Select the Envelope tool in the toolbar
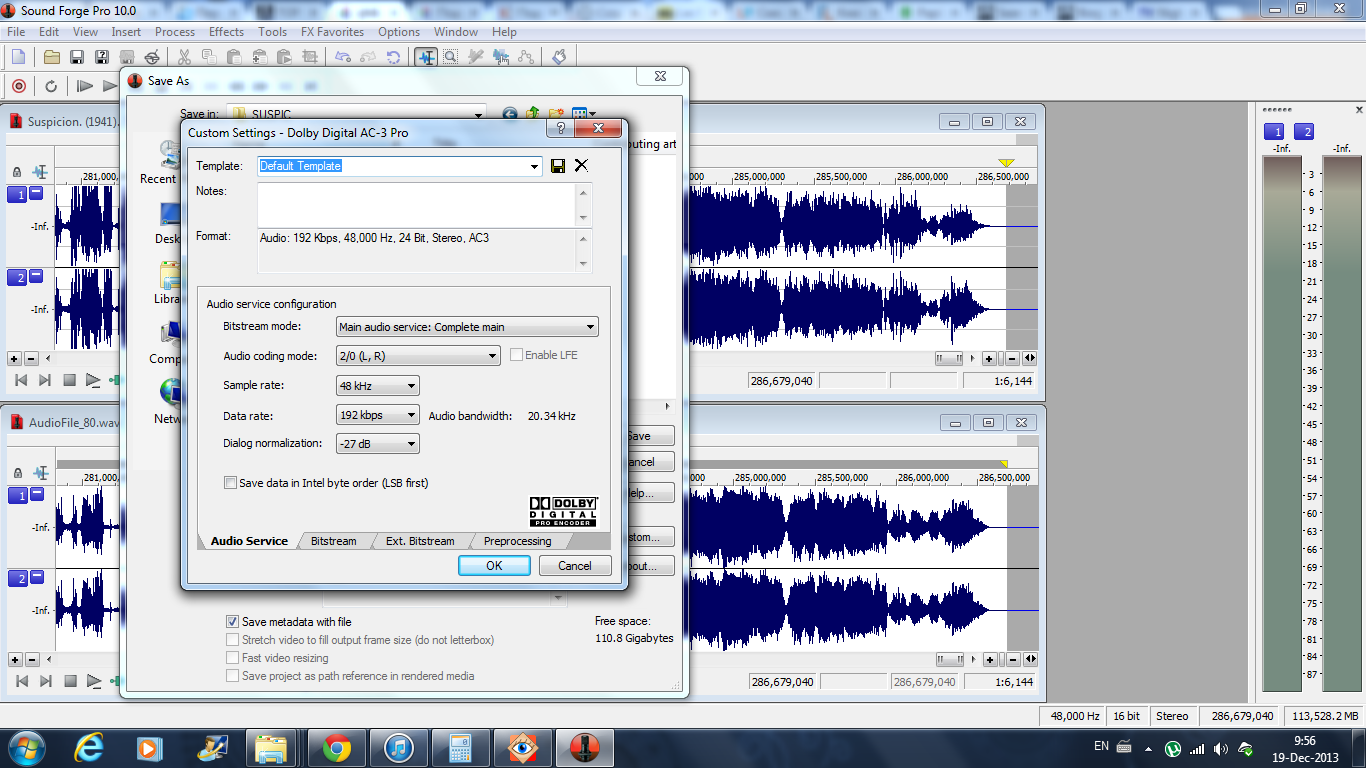 (525, 57)
